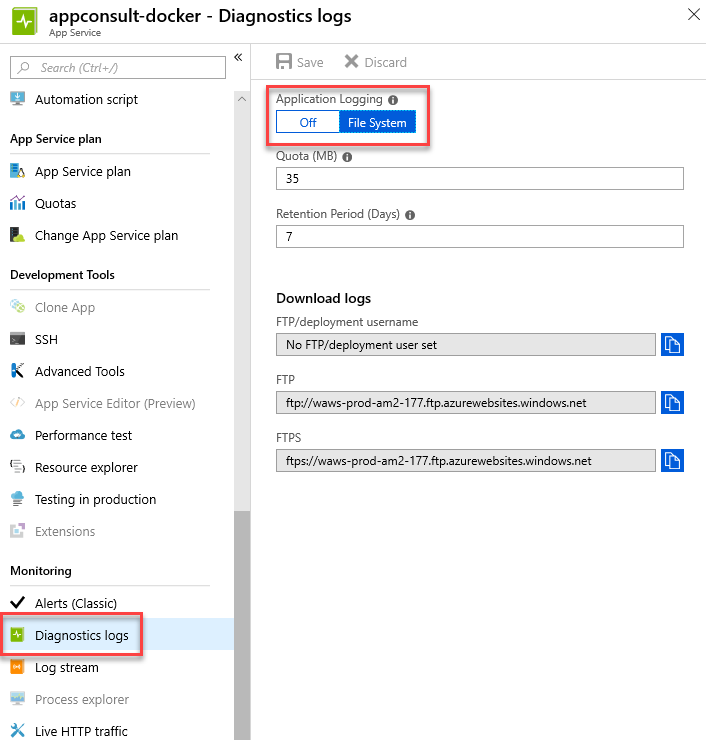Image resolution: width=706 pixels, height=740 pixels.
Task: Show info tooltip for Application Logging
Action: (x=393, y=100)
